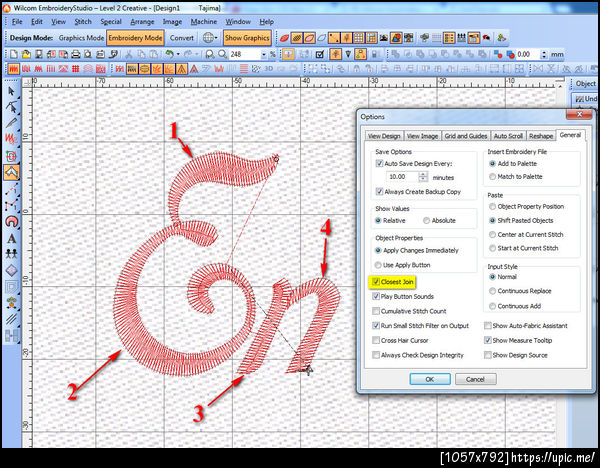
Task: Click the diagonal lines stitch angle tool
Action: (11, 319)
